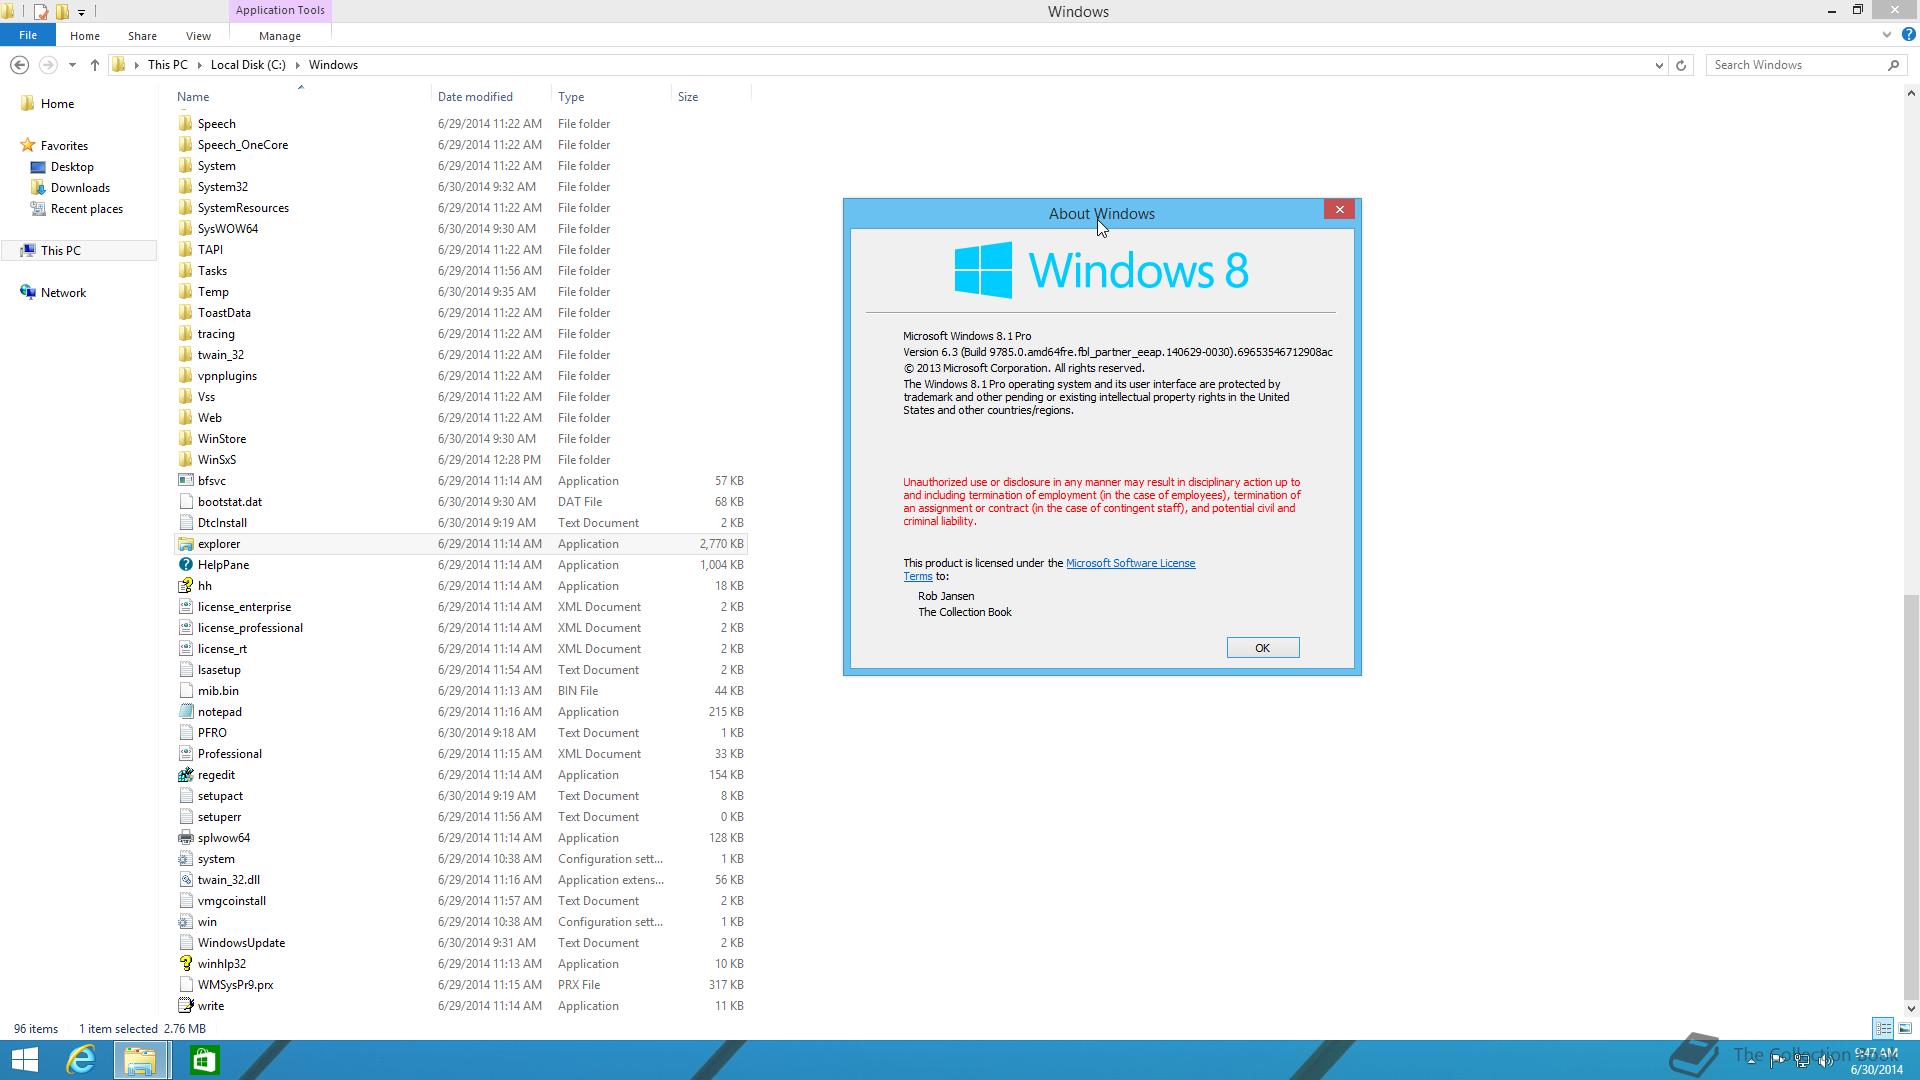Screen dimensions: 1920x1080
Task: Sort by Size column header
Action: tap(688, 97)
